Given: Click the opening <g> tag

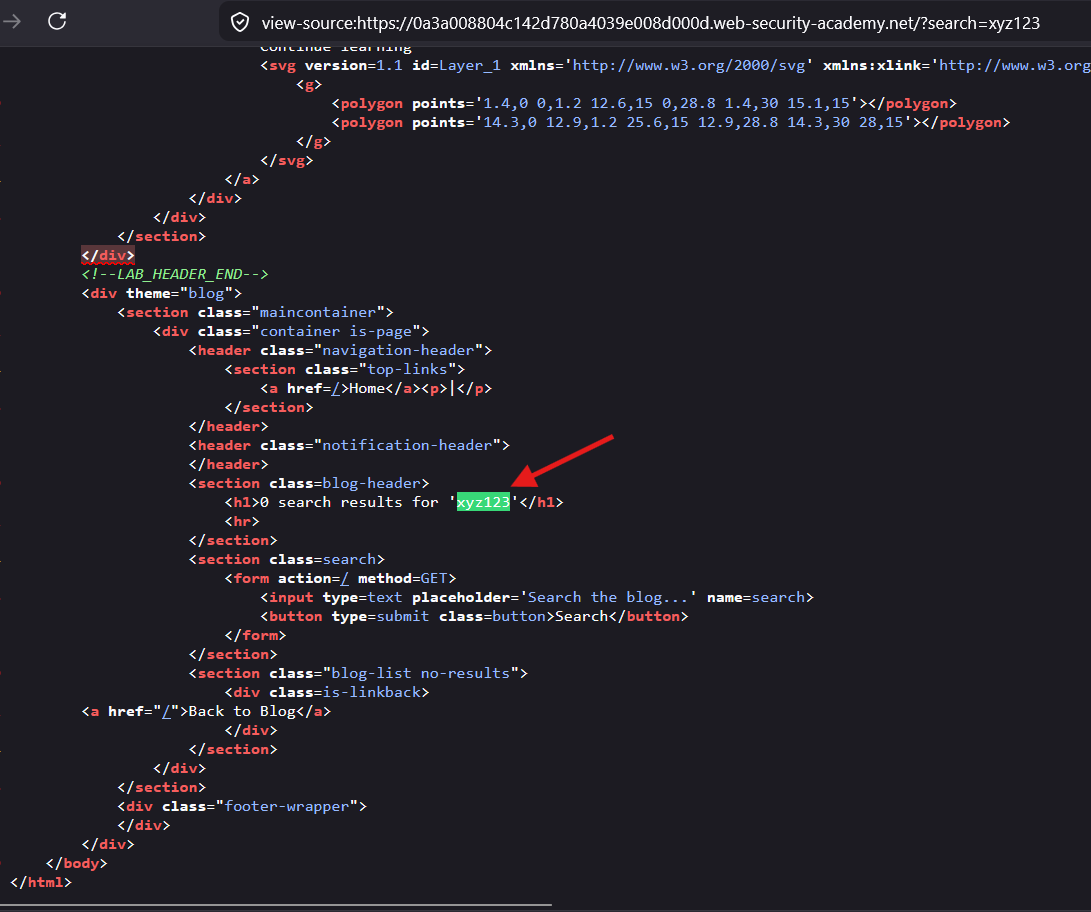Looking at the screenshot, I should tap(309, 85).
